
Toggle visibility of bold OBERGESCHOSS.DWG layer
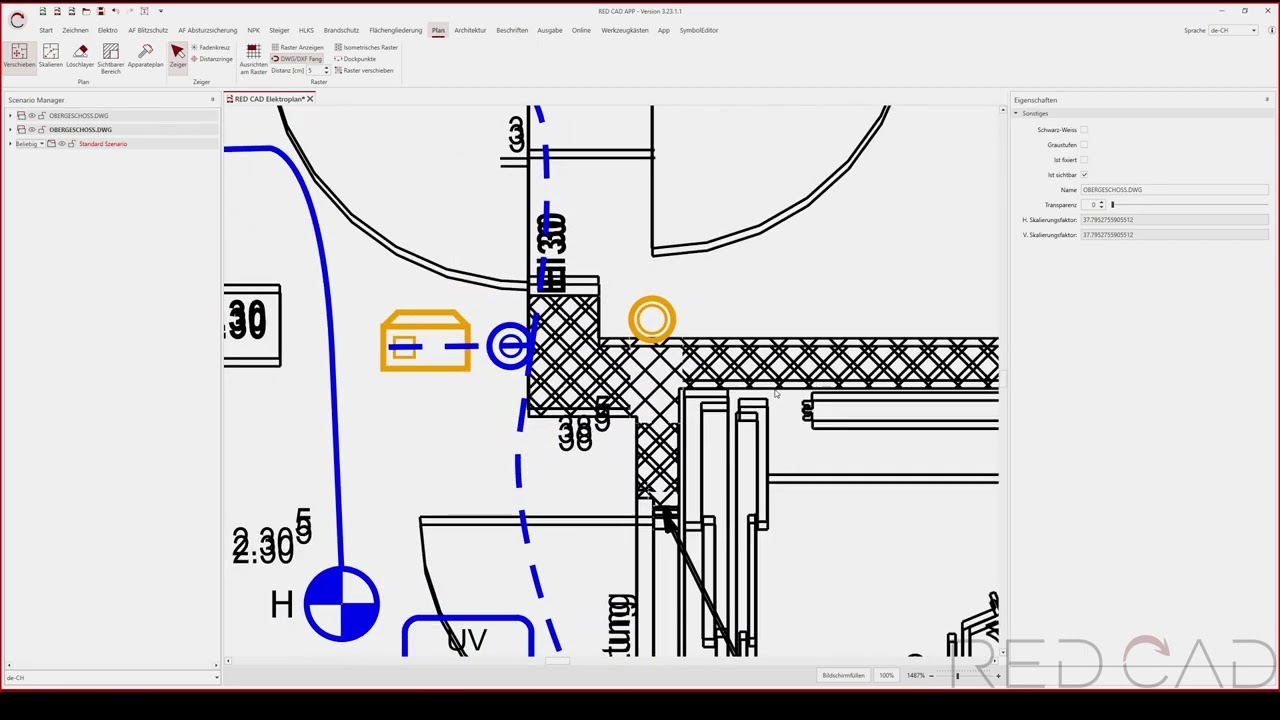pos(32,129)
